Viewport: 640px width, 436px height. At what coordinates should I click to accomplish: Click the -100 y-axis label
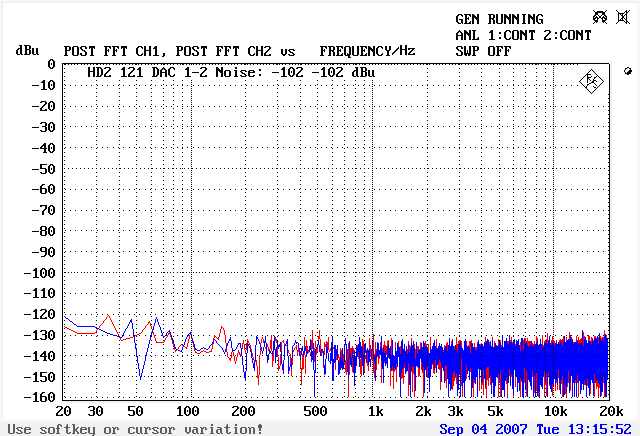(40, 273)
